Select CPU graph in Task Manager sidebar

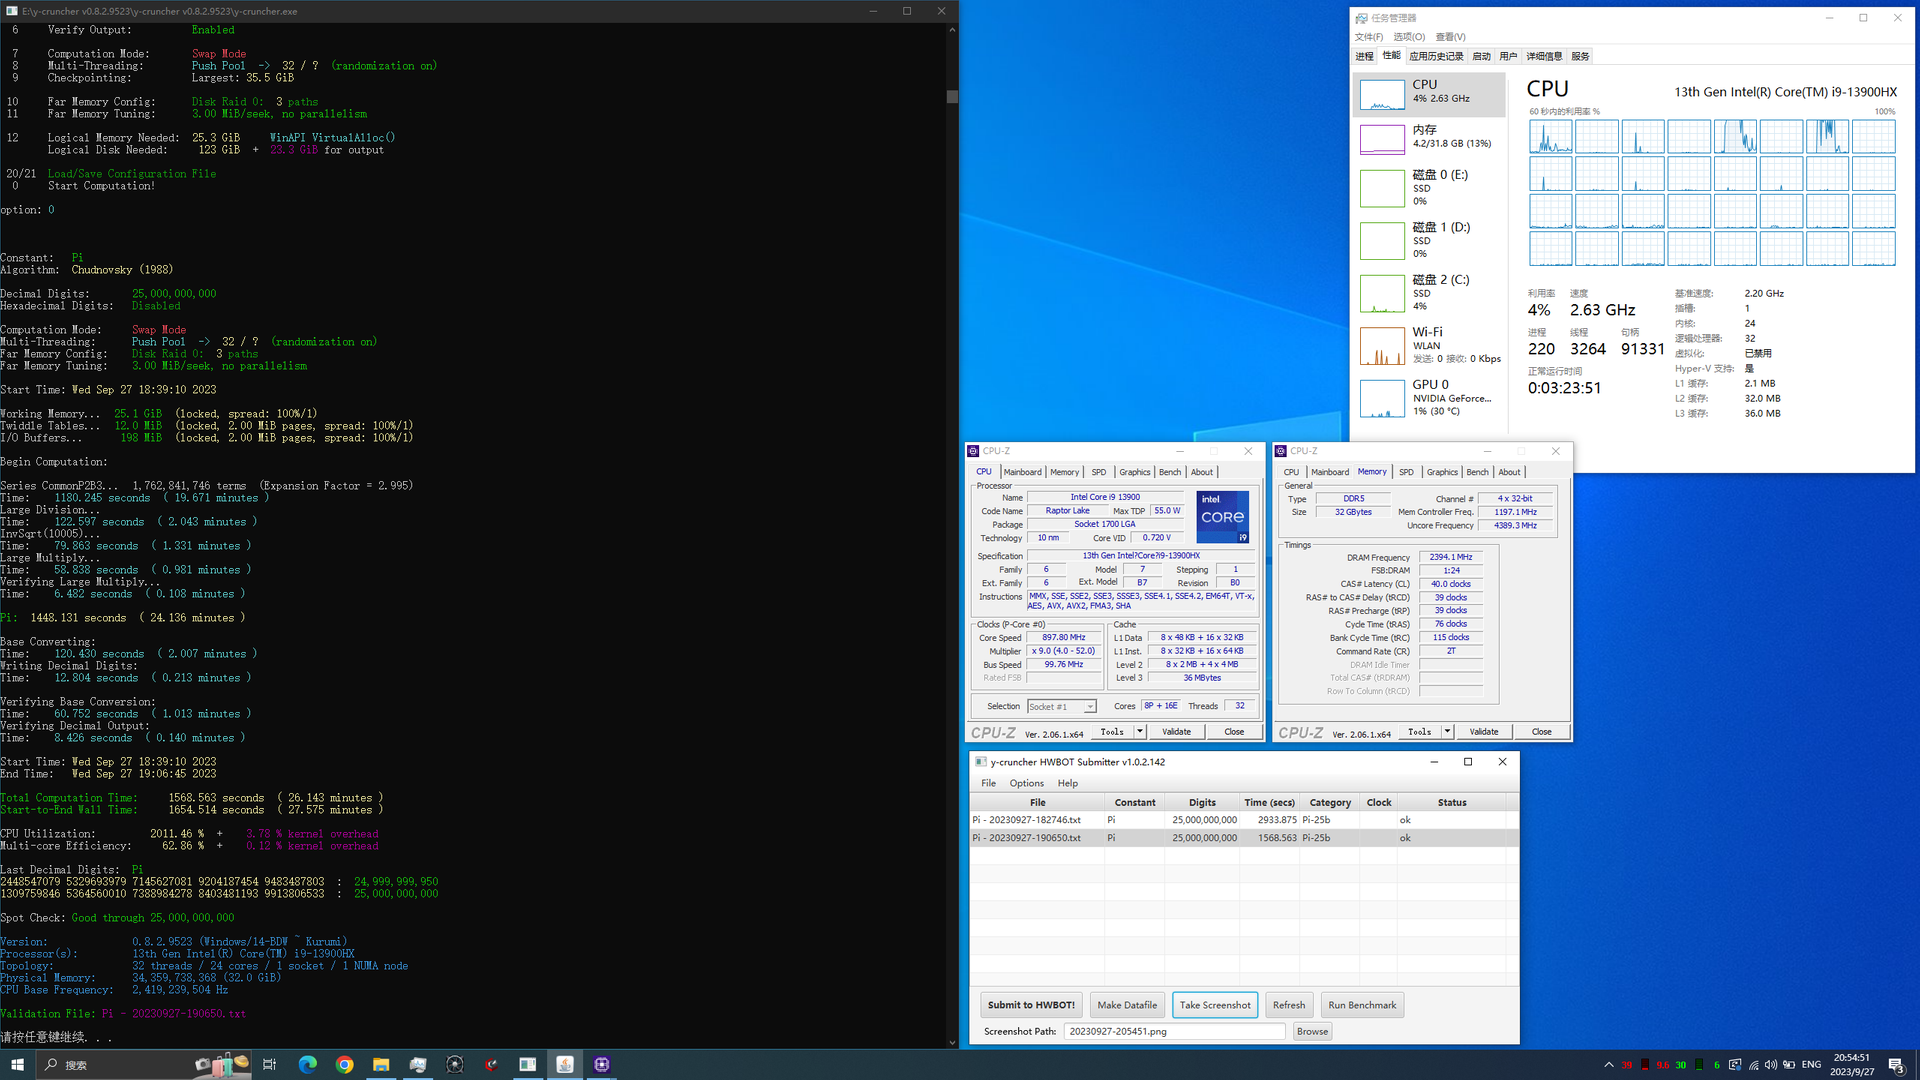point(1429,95)
